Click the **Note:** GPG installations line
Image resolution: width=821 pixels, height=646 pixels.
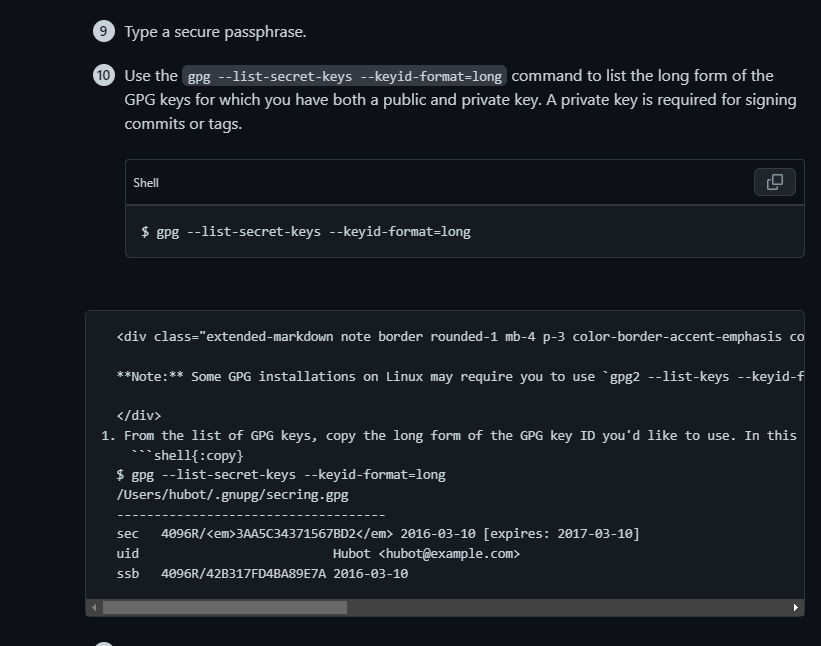(460, 377)
